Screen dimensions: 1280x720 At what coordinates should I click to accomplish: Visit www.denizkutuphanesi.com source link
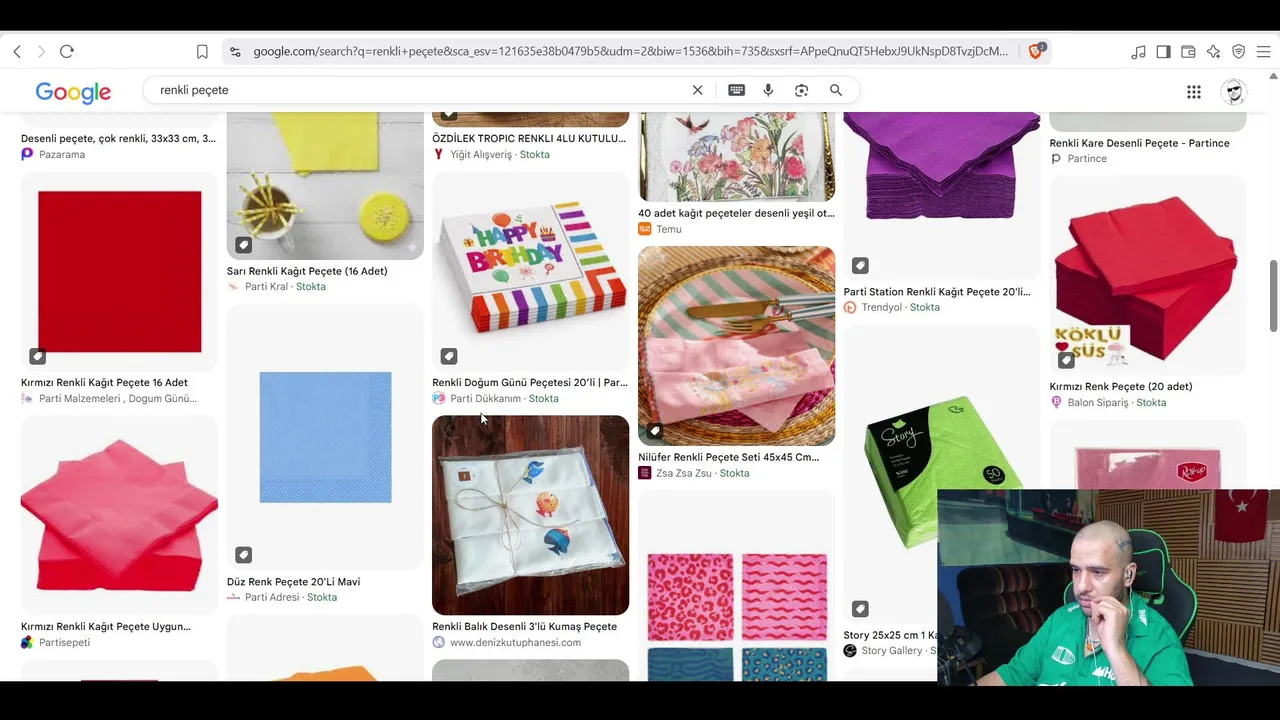pyautogui.click(x=515, y=642)
